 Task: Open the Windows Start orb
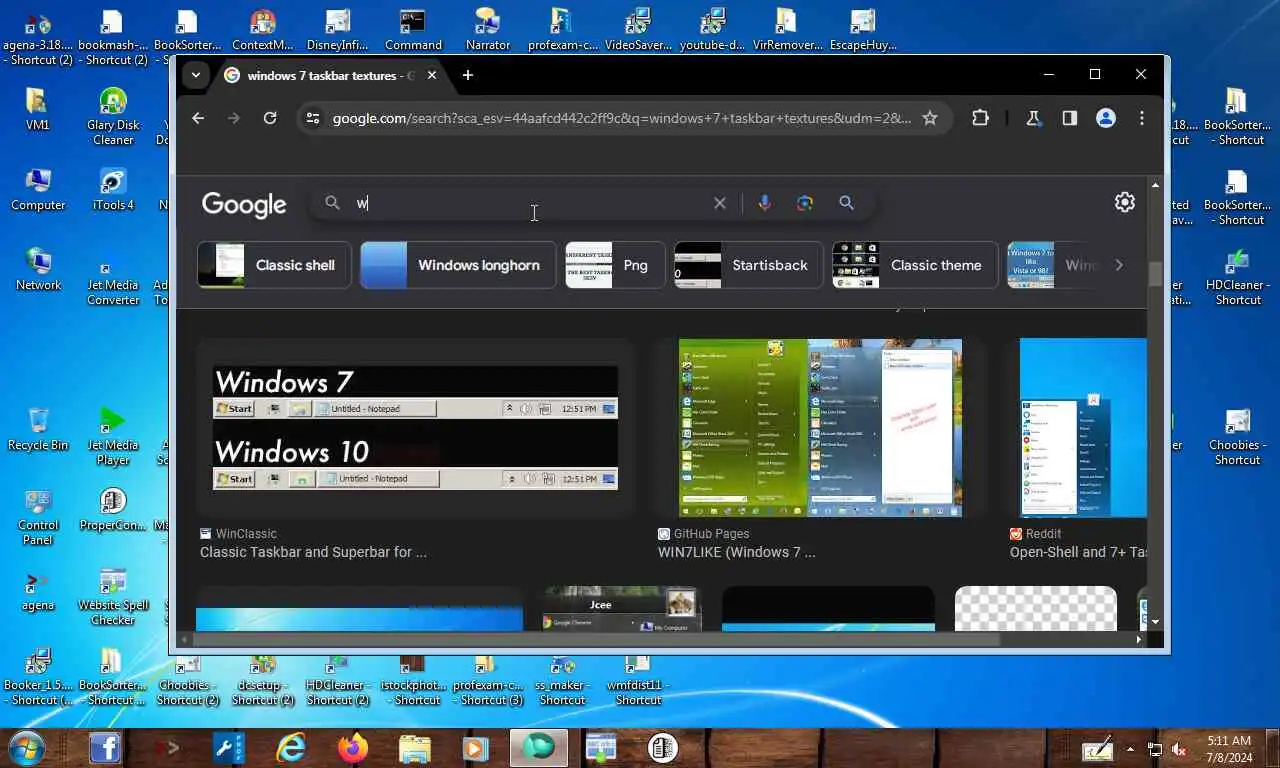pyautogui.click(x=26, y=748)
